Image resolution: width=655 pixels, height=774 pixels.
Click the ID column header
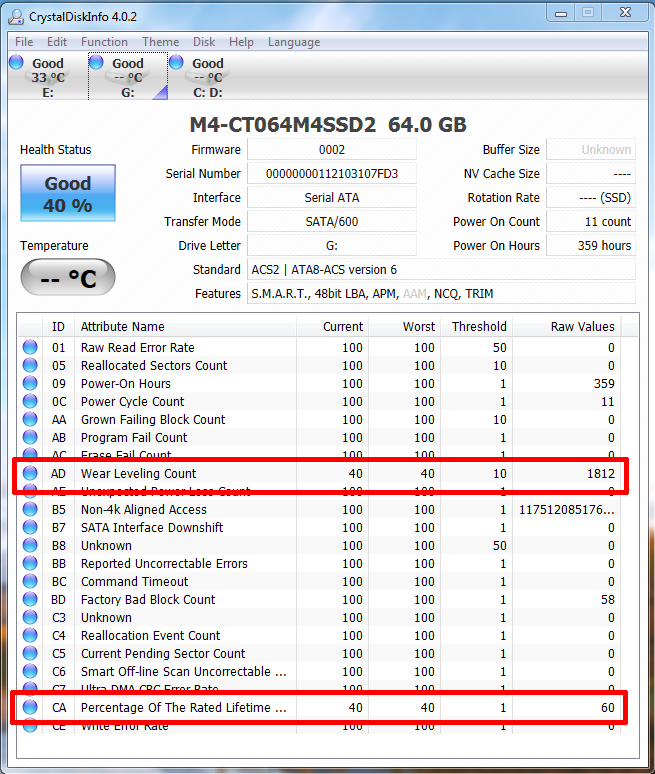pos(58,326)
